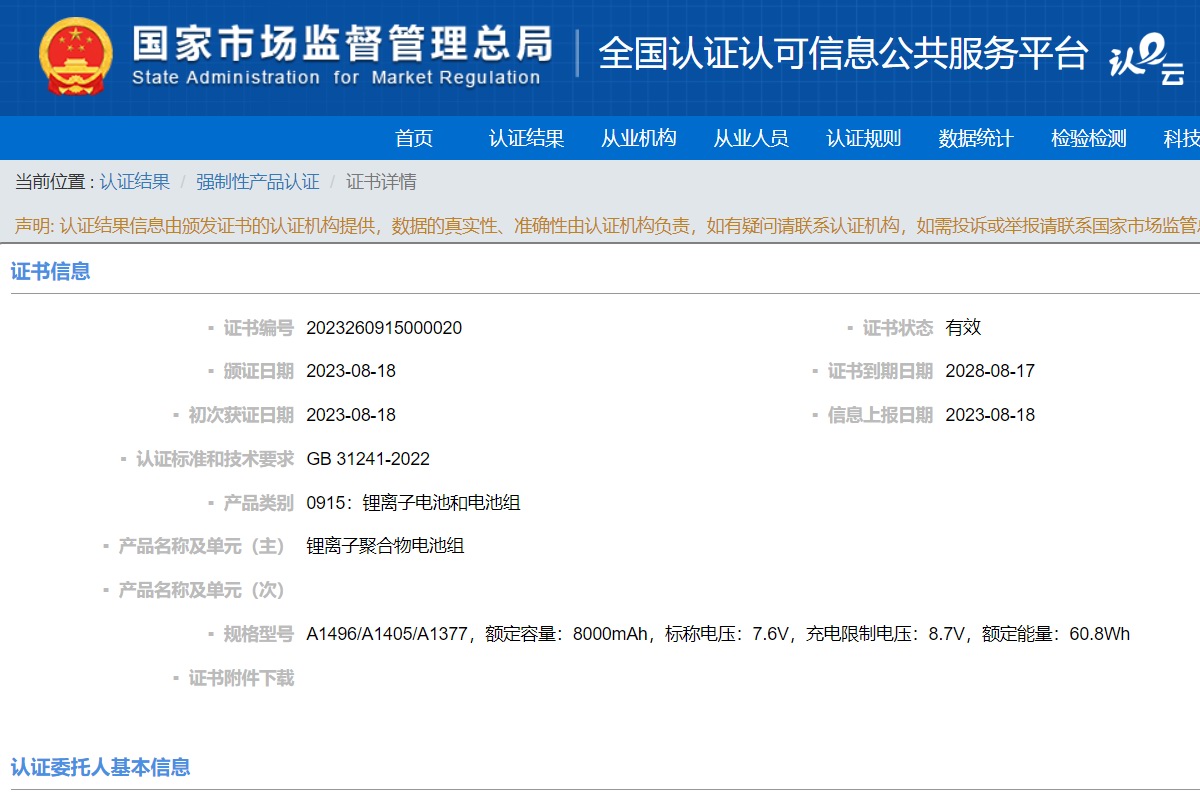Click the 证书信息 section header
The width and height of the screenshot is (1200, 800).
click(50, 271)
